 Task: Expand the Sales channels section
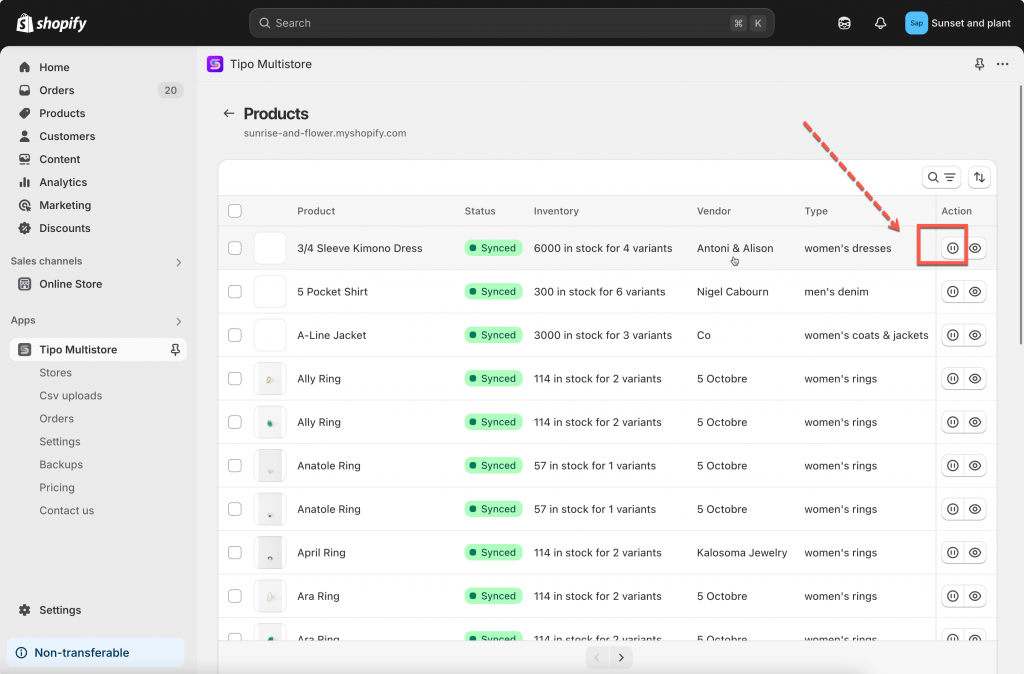(x=179, y=262)
